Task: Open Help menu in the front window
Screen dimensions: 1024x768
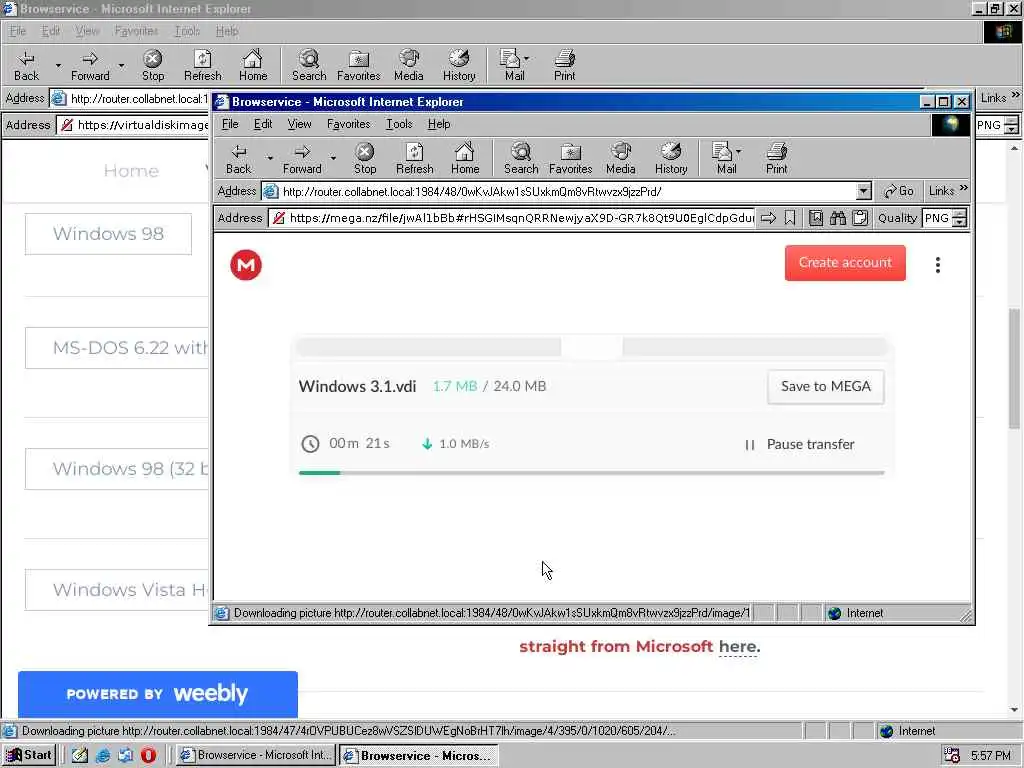Action: (x=439, y=124)
